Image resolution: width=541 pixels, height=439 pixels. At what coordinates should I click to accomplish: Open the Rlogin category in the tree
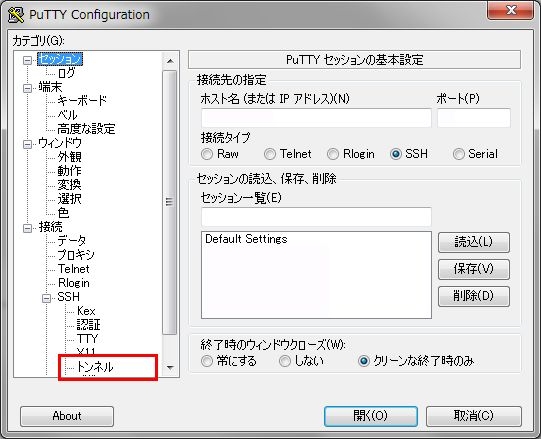[x=73, y=283]
